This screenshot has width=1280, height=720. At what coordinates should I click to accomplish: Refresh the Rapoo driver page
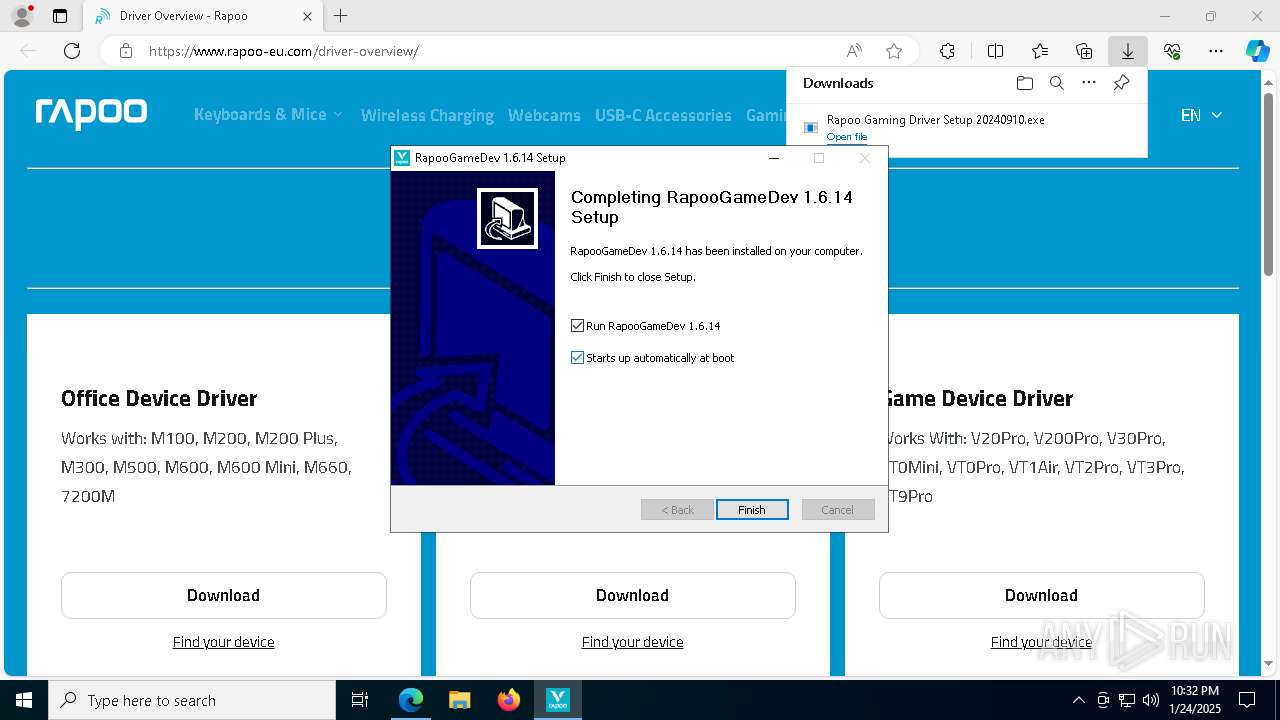pyautogui.click(x=72, y=51)
